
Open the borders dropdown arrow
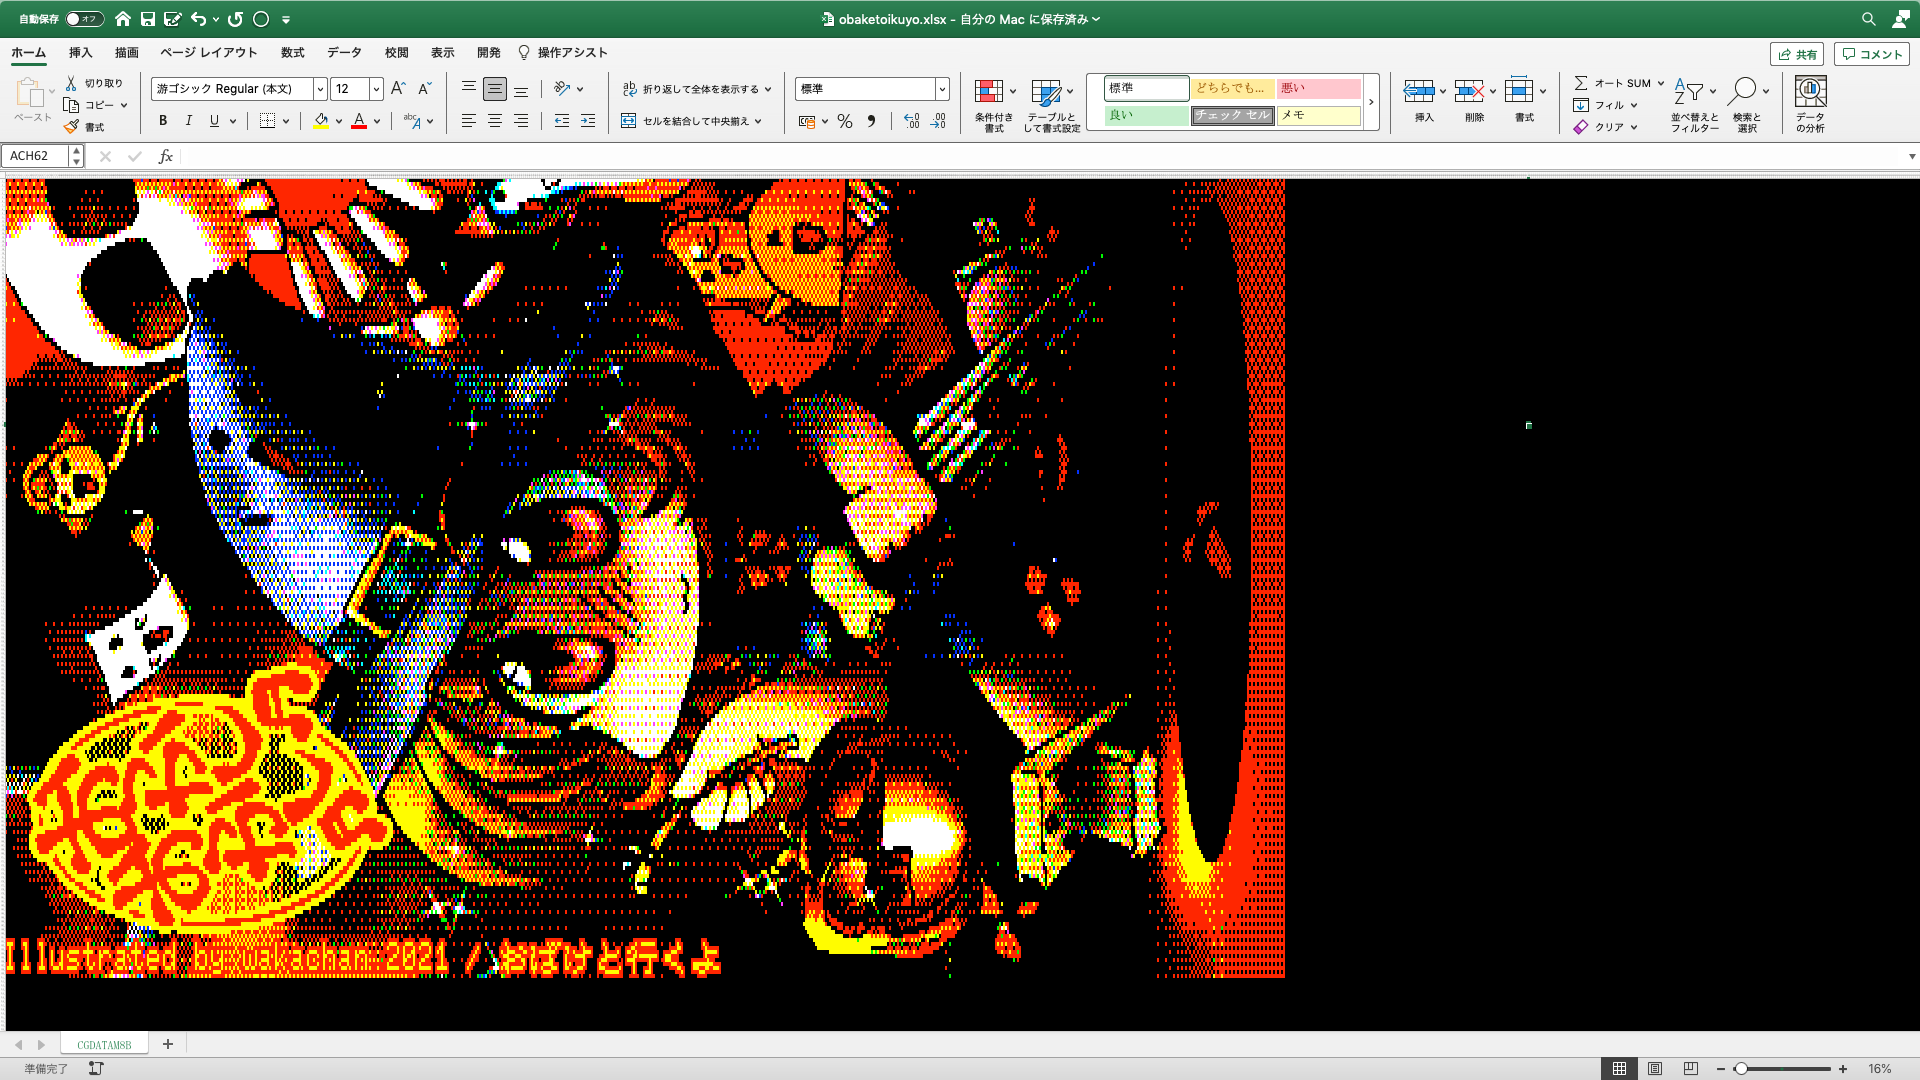pos(286,122)
